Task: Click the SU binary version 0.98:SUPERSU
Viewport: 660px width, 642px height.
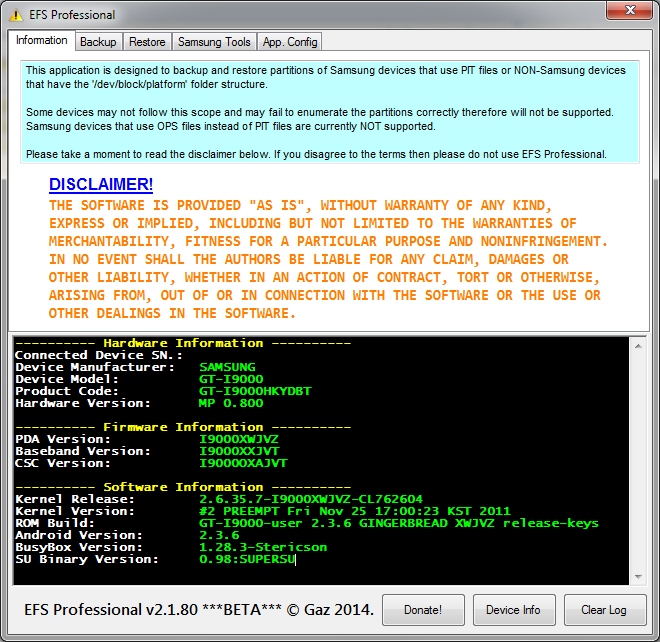Action: pos(247,559)
